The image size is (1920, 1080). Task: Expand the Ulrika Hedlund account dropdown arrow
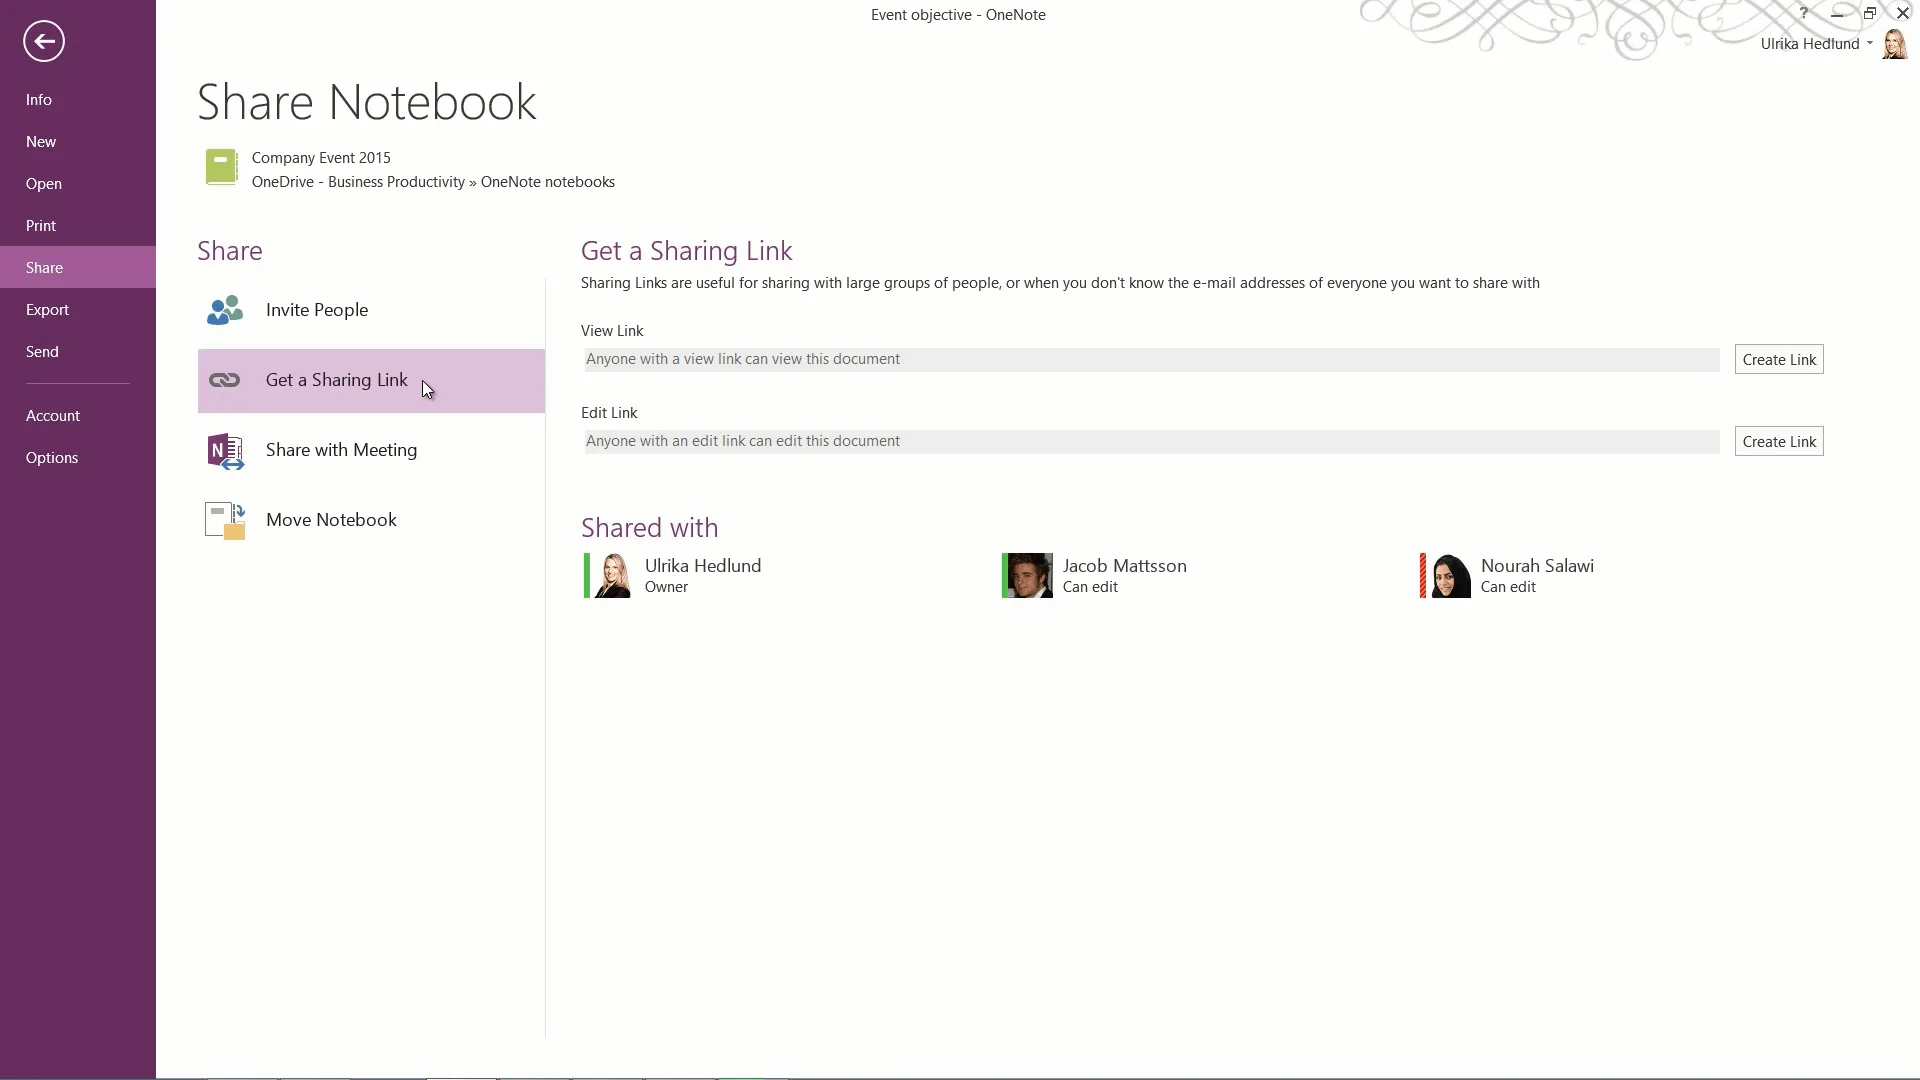tap(1869, 44)
